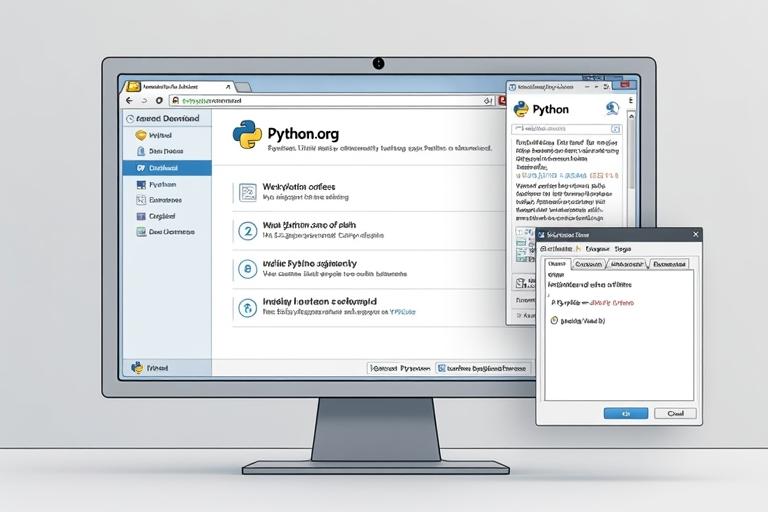Click the bottom bar button with the blue icon
Image resolution: width=768 pixels, height=512 pixels.
pyautogui.click(x=482, y=368)
